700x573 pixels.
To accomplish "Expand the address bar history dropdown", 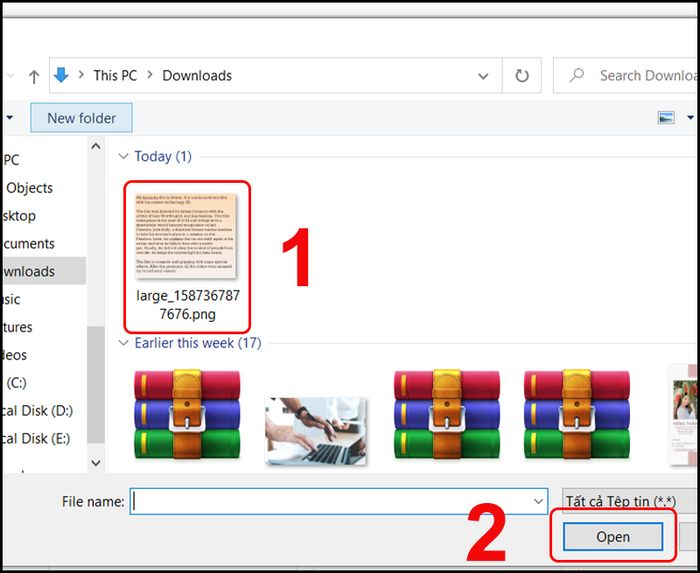I will click(483, 76).
